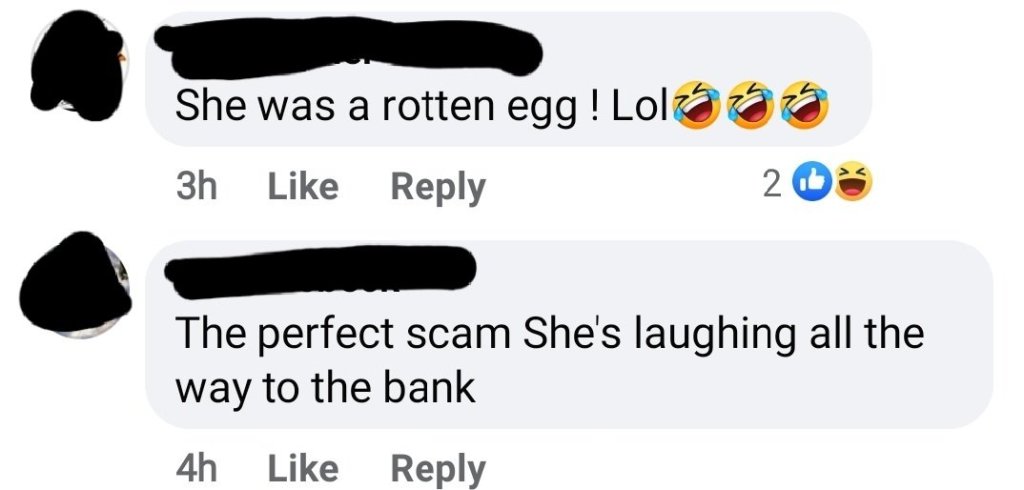
Task: Click the 'way to the bank' text line
Action: coord(325,389)
